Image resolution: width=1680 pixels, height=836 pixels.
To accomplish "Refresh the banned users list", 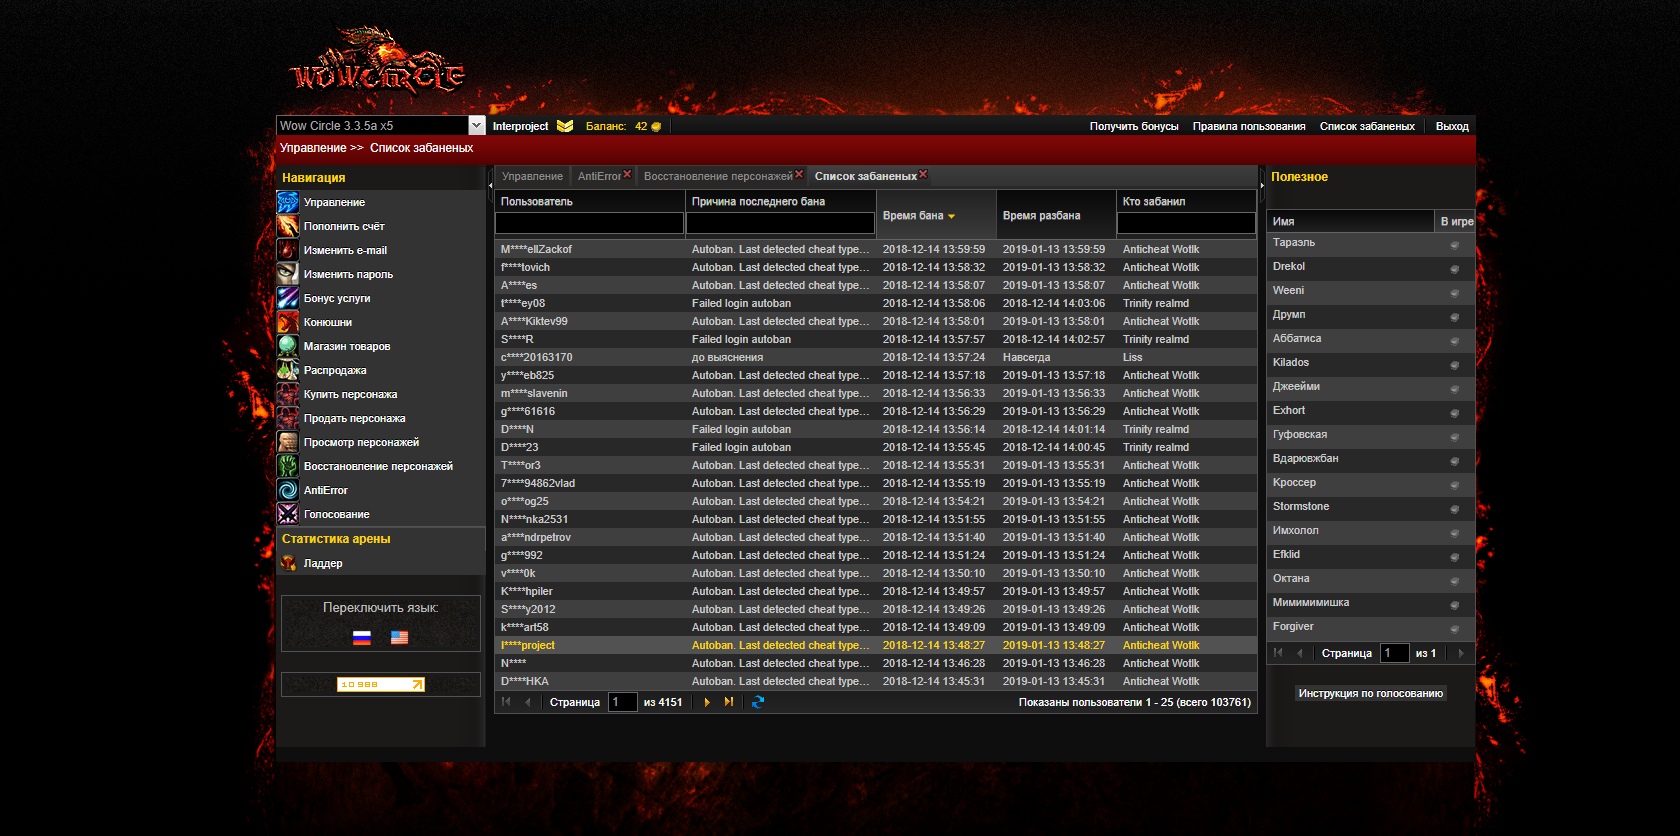I will pyautogui.click(x=758, y=702).
